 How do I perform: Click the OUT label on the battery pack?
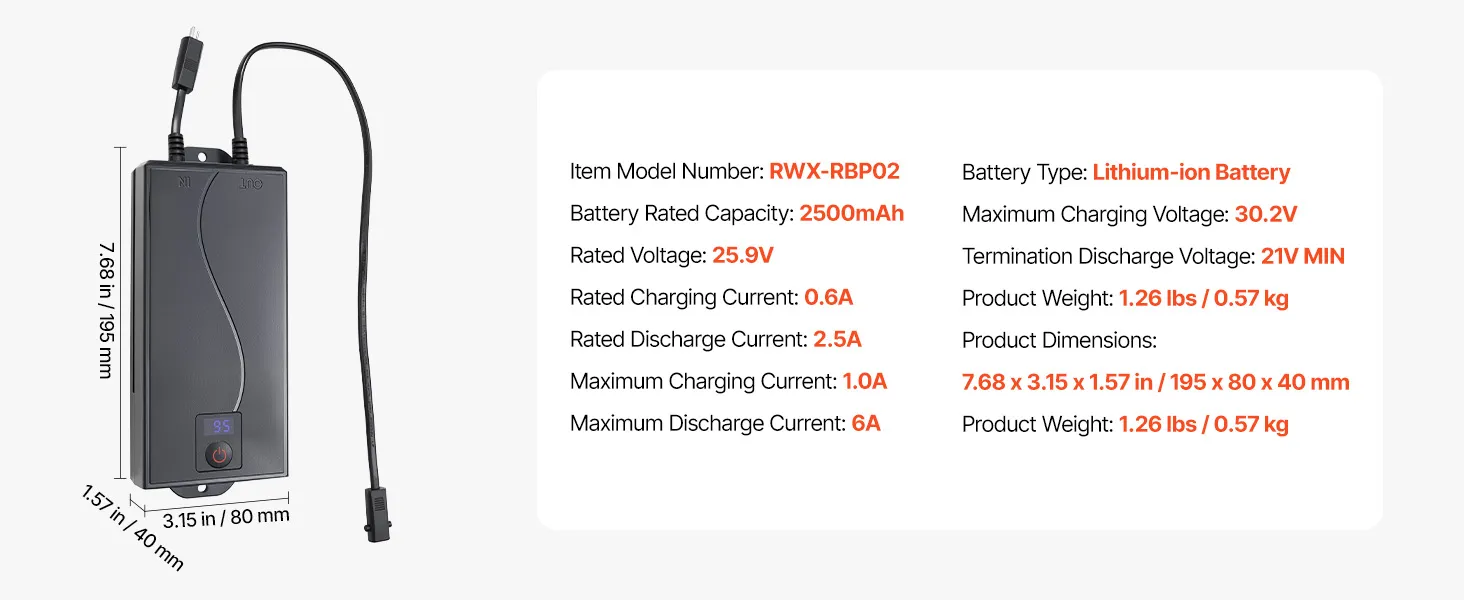pyautogui.click(x=248, y=183)
